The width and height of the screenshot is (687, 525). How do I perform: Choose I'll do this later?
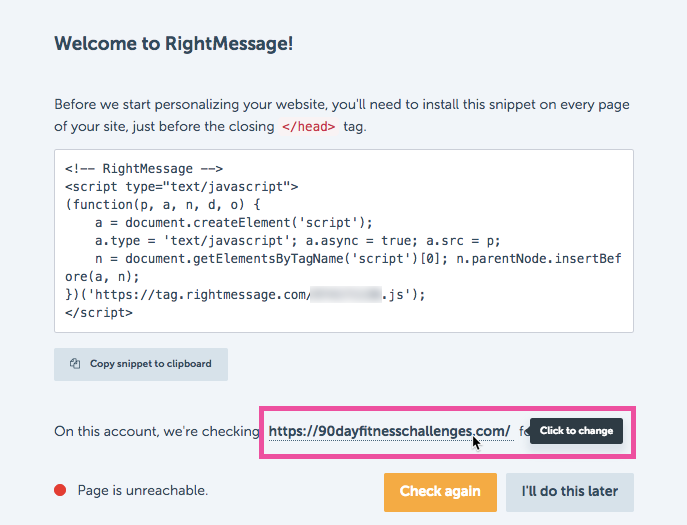coord(570,492)
